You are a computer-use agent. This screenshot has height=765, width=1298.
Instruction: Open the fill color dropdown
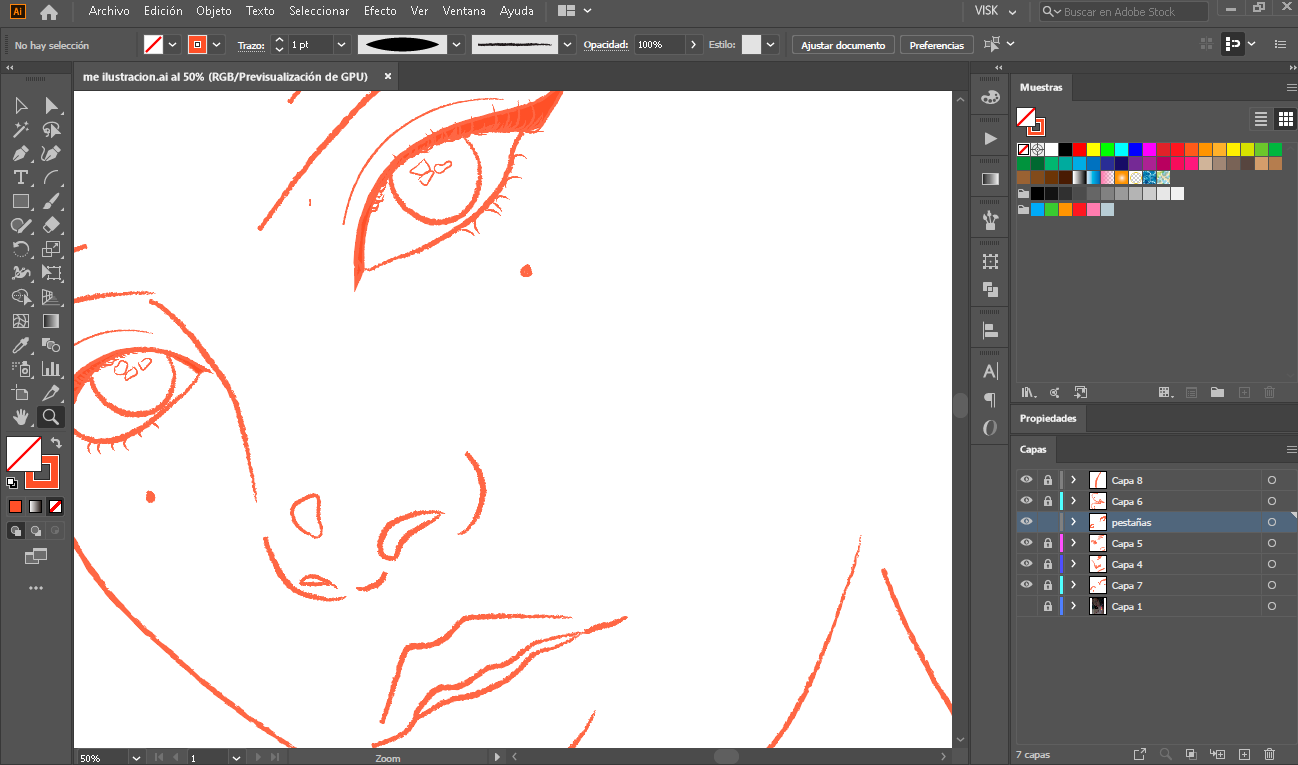tap(173, 45)
